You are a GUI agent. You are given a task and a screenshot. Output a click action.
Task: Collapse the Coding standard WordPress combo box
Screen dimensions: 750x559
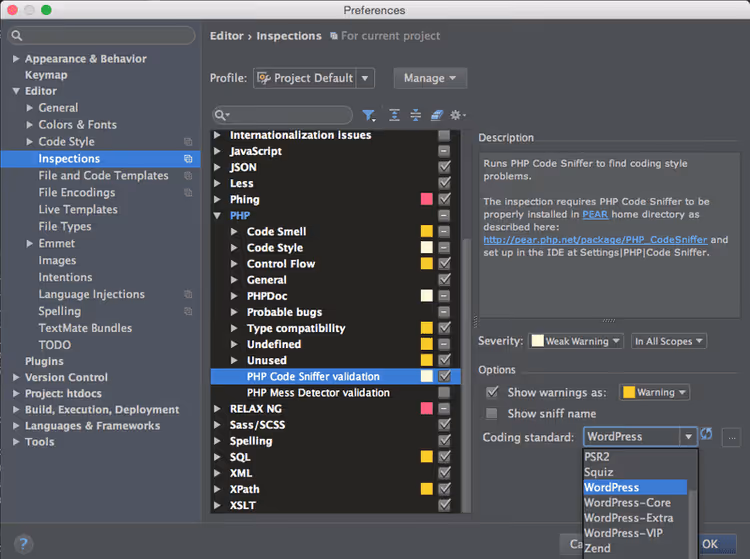(x=688, y=437)
